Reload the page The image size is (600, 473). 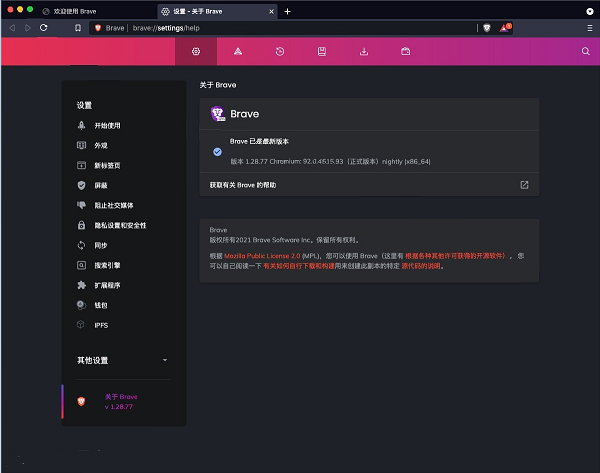coord(44,28)
